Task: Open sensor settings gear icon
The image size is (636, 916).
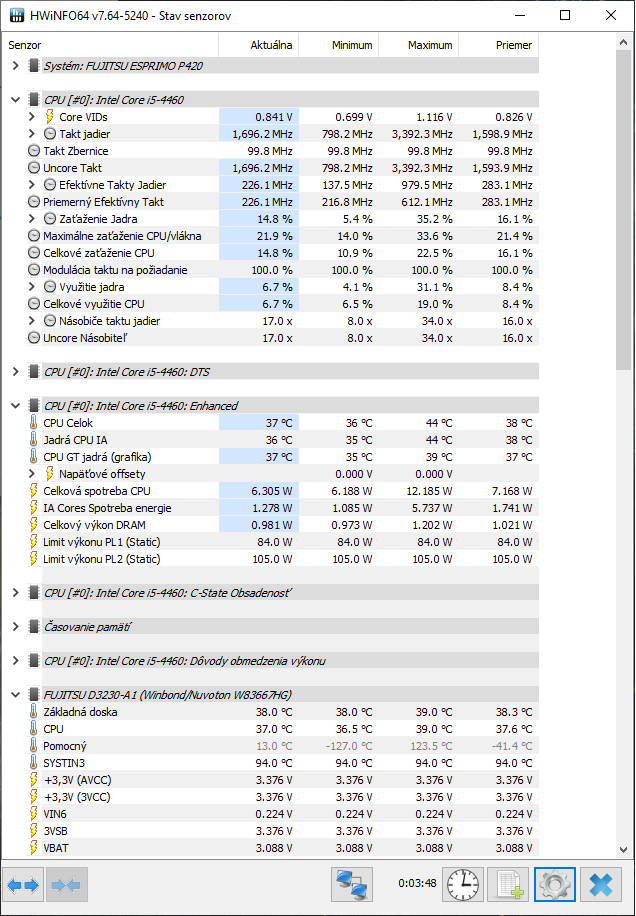Action: point(554,885)
